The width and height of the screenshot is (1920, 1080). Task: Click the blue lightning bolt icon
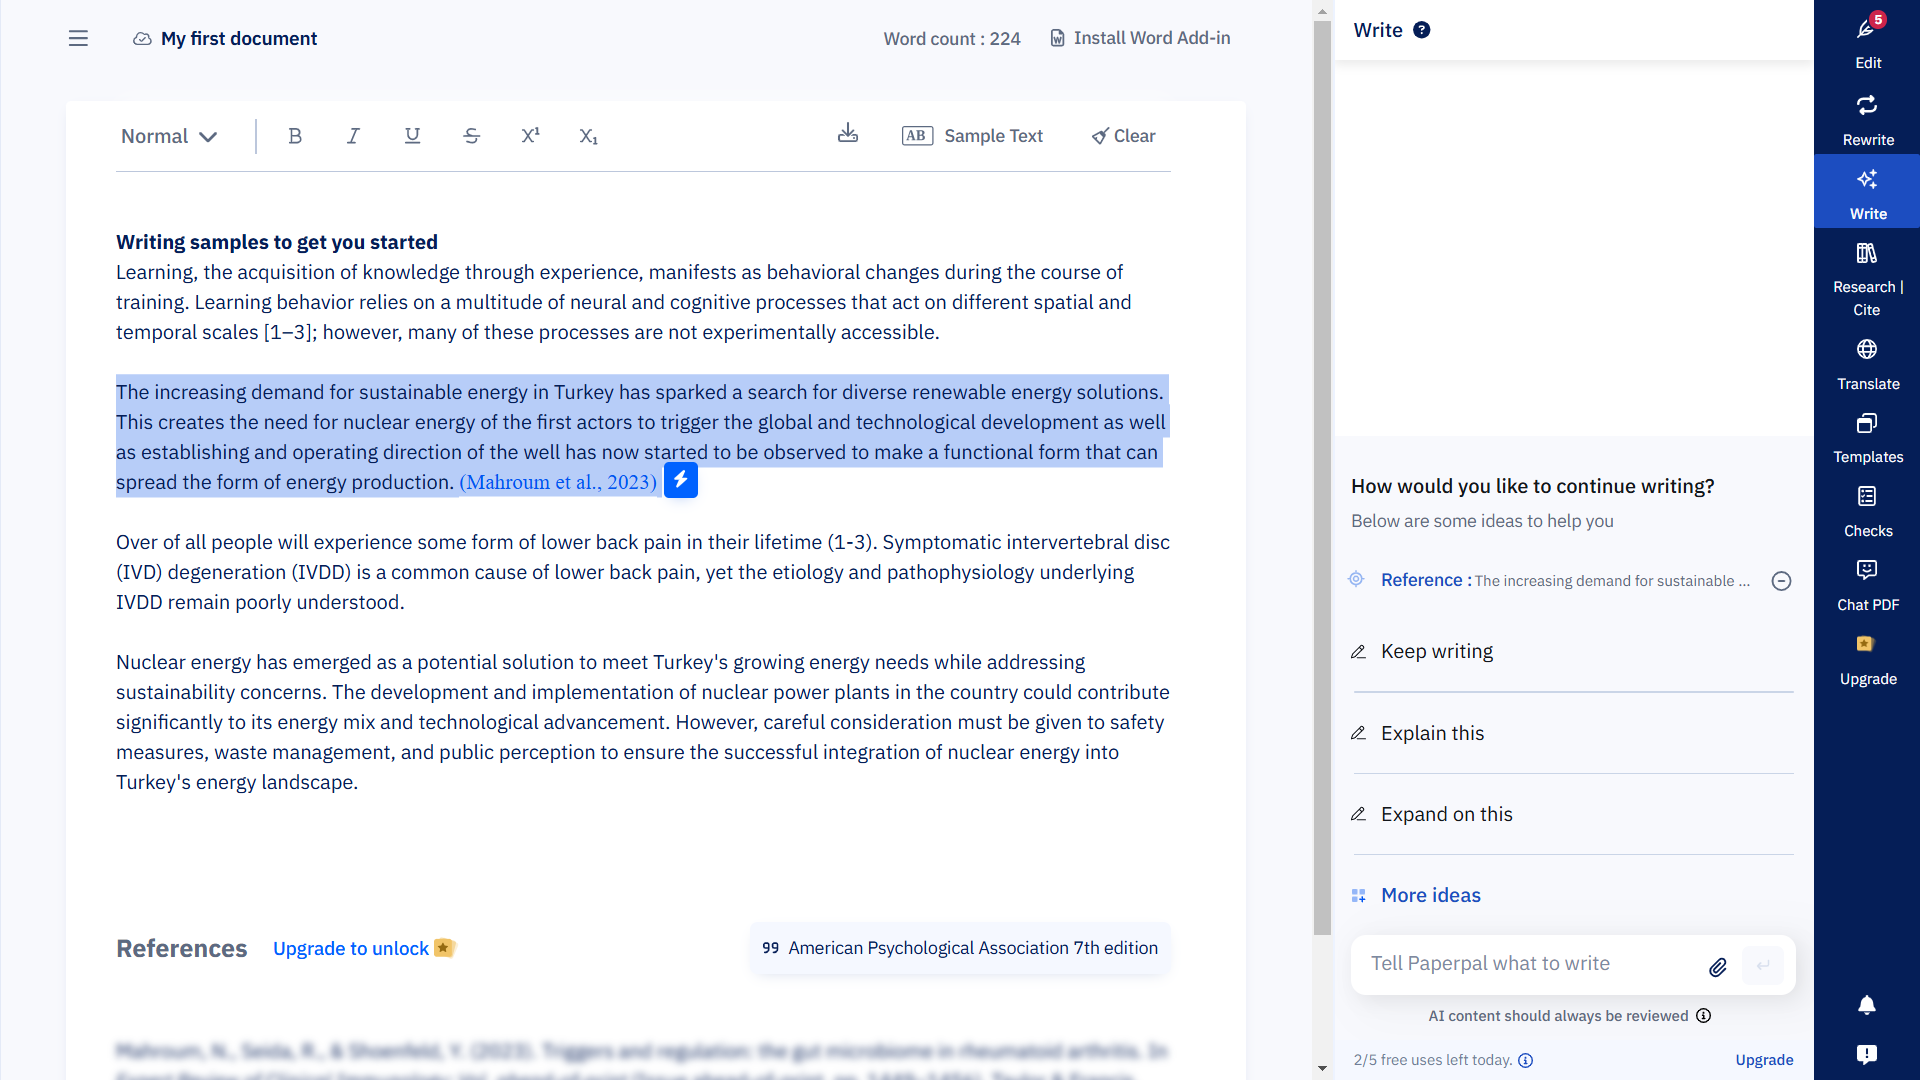tap(680, 481)
